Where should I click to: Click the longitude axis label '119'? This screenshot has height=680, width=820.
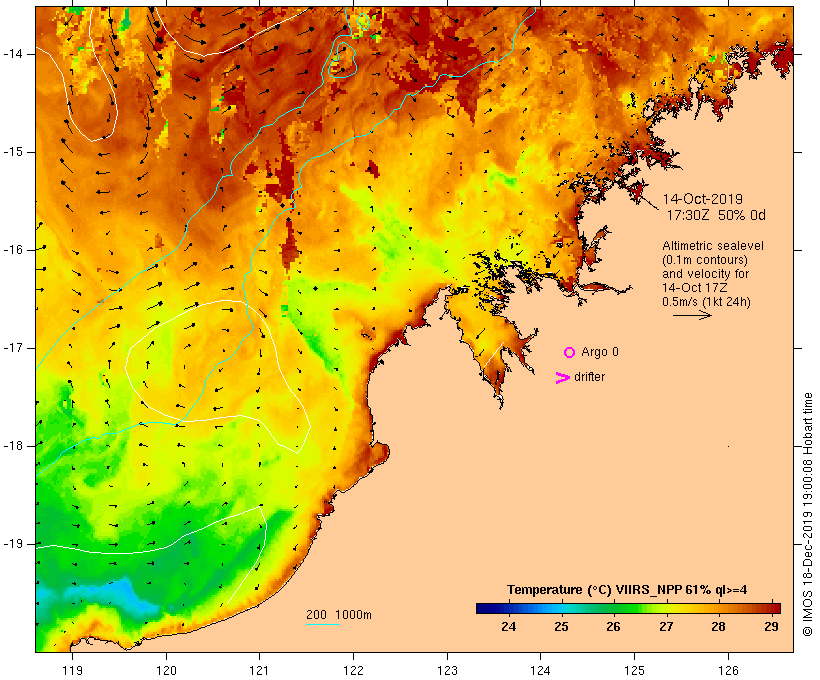(72, 670)
